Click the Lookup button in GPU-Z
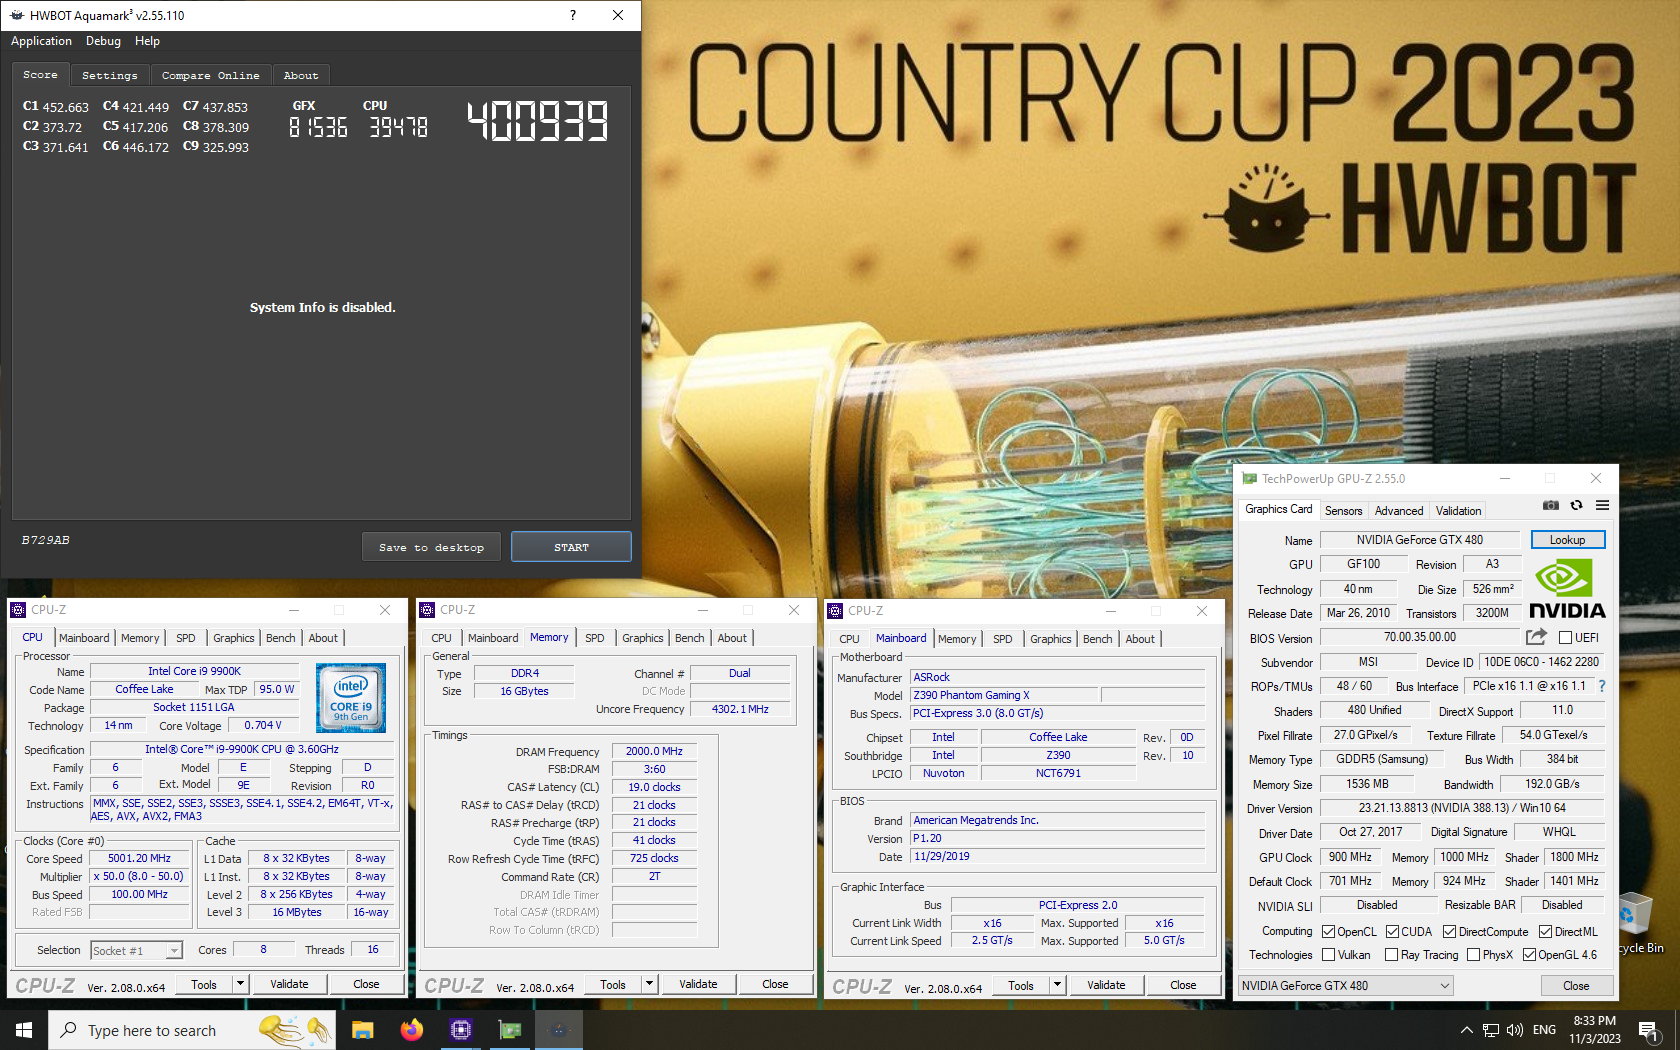Image resolution: width=1680 pixels, height=1050 pixels. [x=1567, y=540]
